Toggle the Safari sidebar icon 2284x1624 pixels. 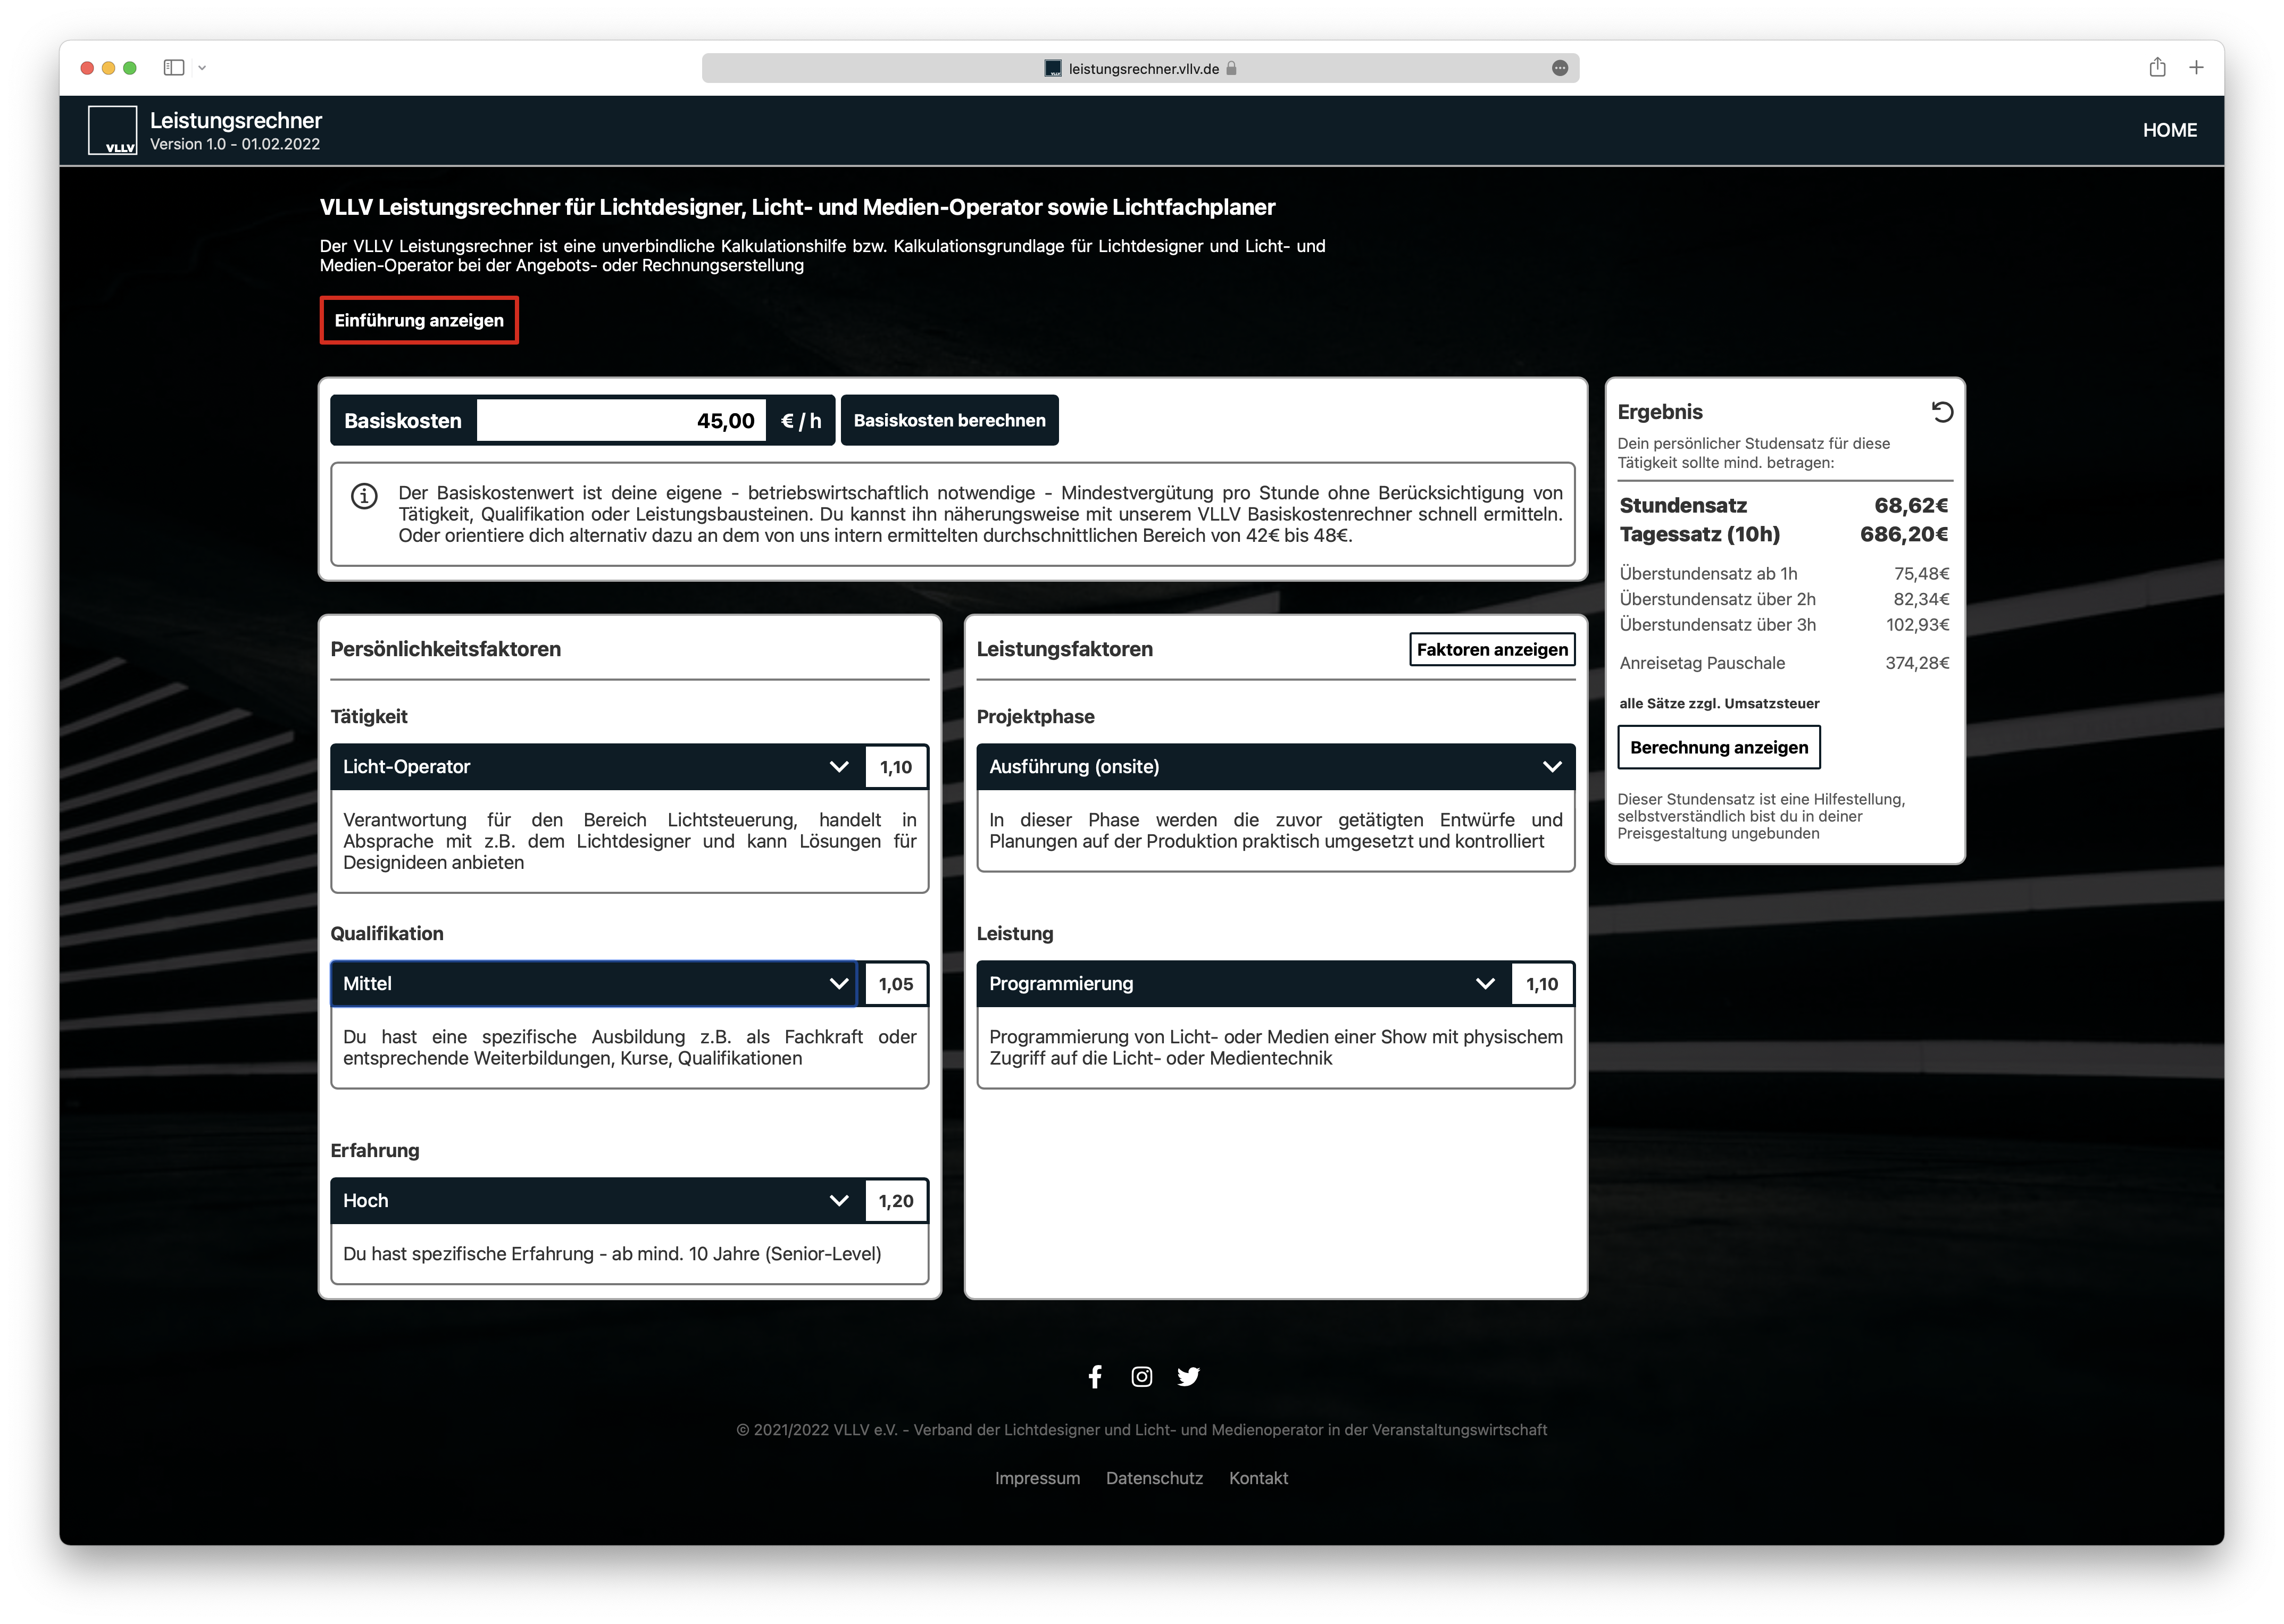[x=174, y=68]
